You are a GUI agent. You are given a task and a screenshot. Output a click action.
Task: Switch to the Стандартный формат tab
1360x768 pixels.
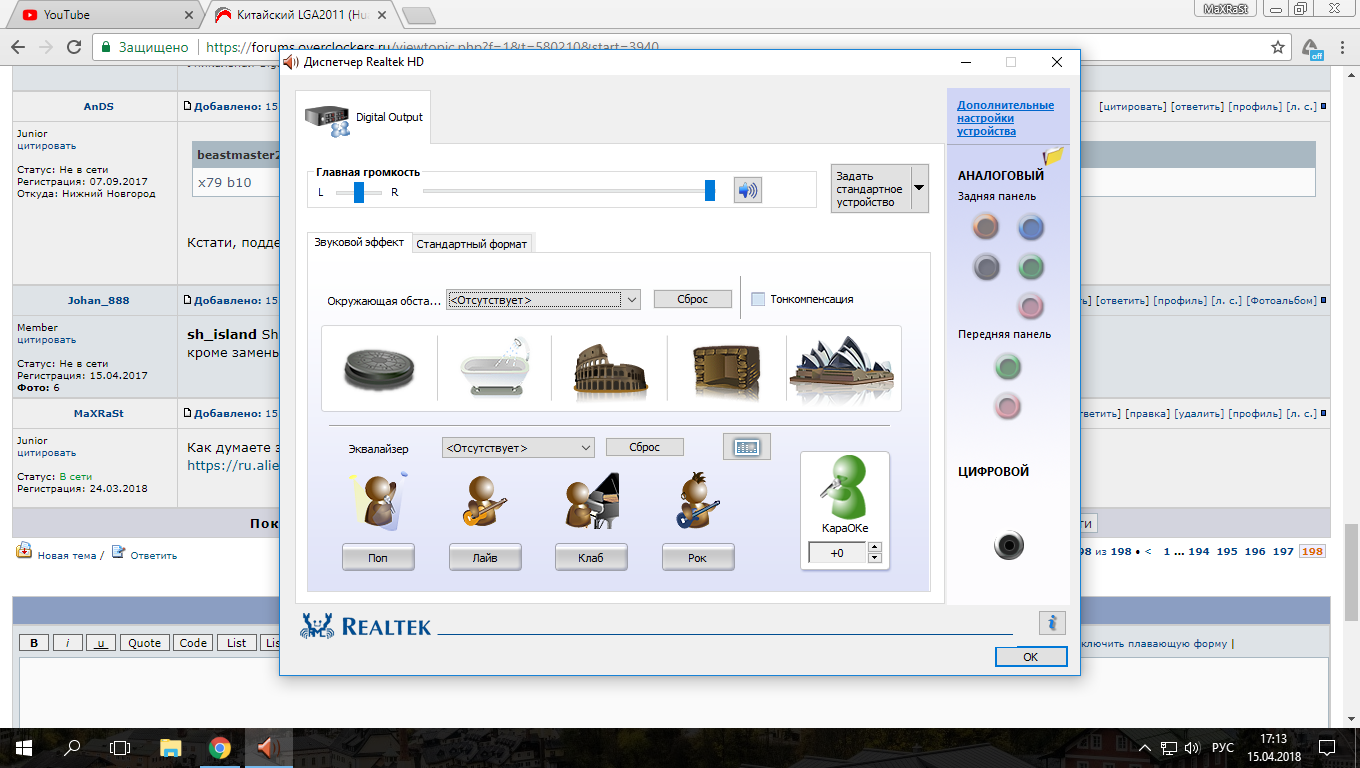(x=471, y=243)
